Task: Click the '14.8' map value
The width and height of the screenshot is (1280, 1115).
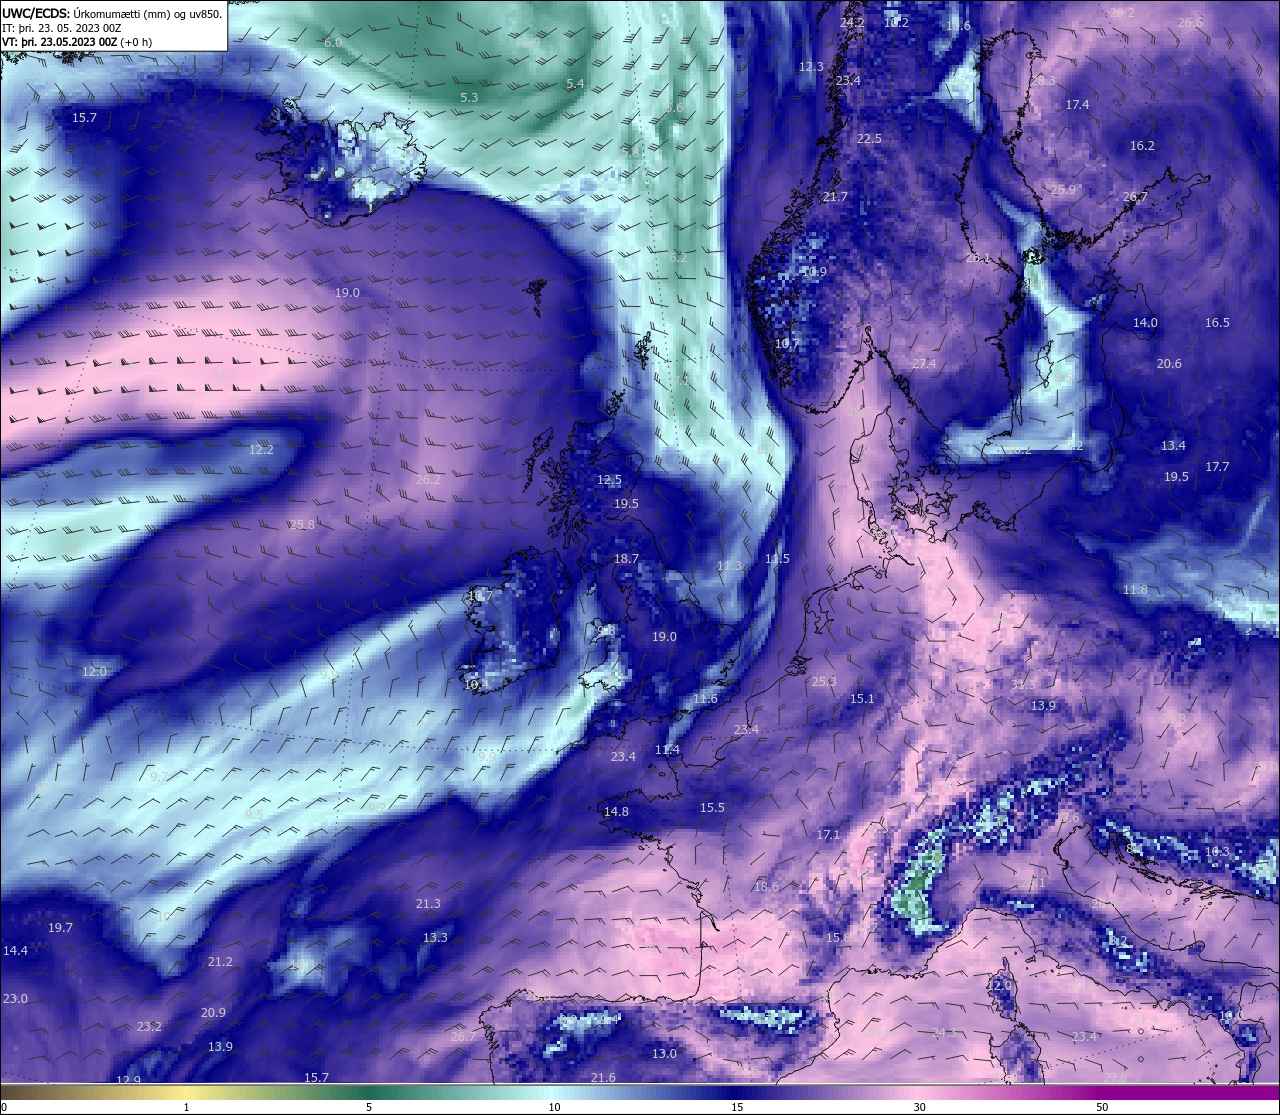Action: 616,812
